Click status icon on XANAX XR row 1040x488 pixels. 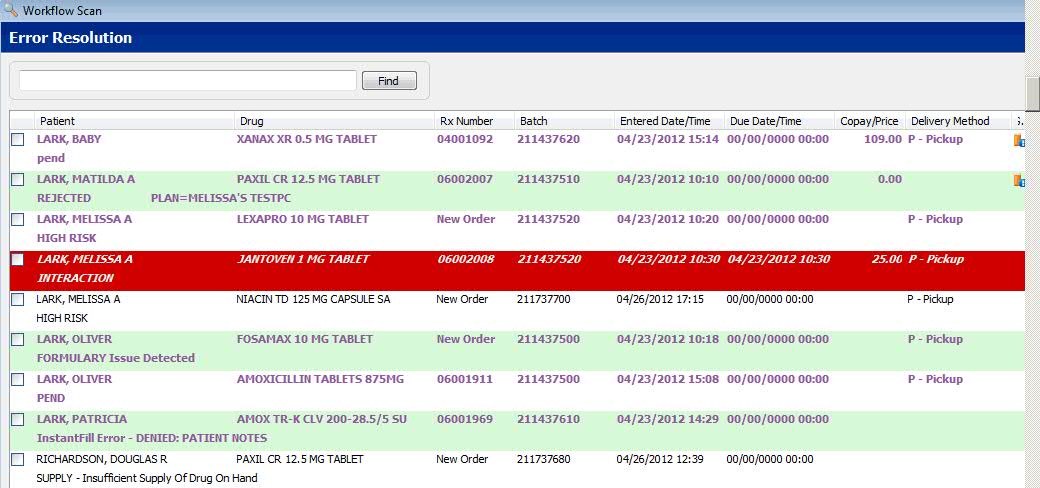tap(1019, 140)
